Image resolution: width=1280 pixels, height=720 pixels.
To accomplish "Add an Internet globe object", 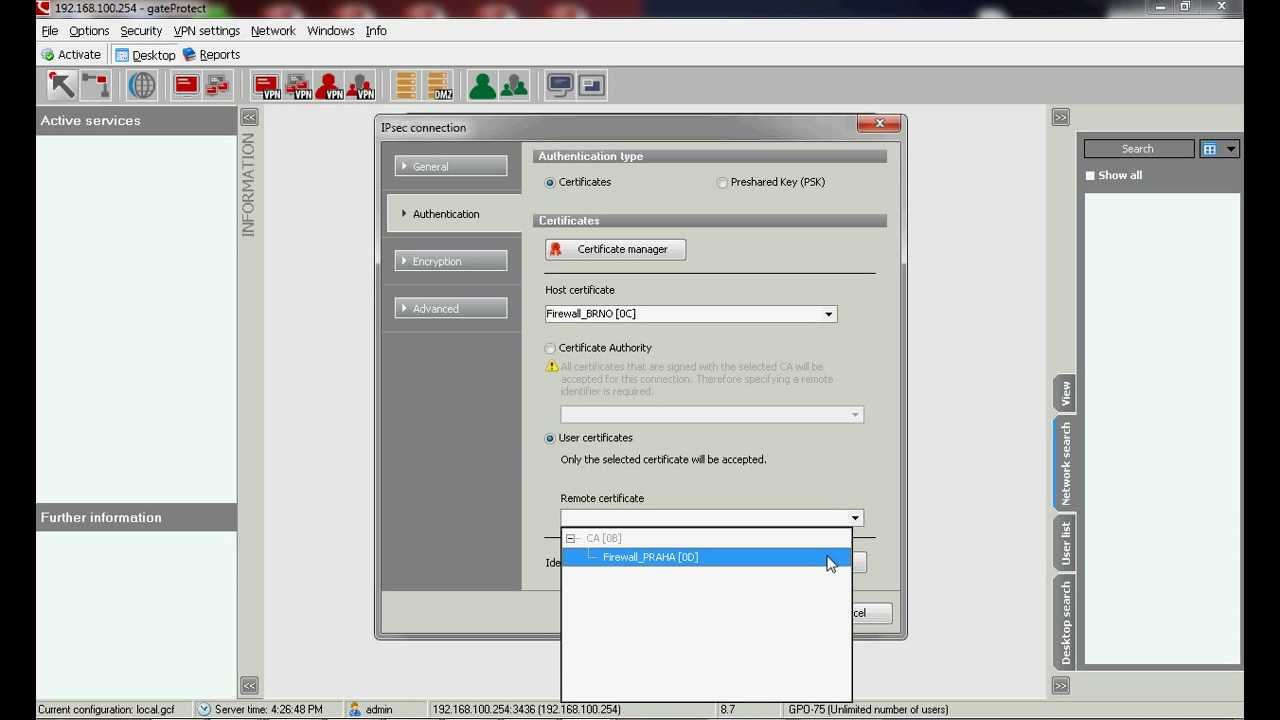I will pyautogui.click(x=142, y=85).
